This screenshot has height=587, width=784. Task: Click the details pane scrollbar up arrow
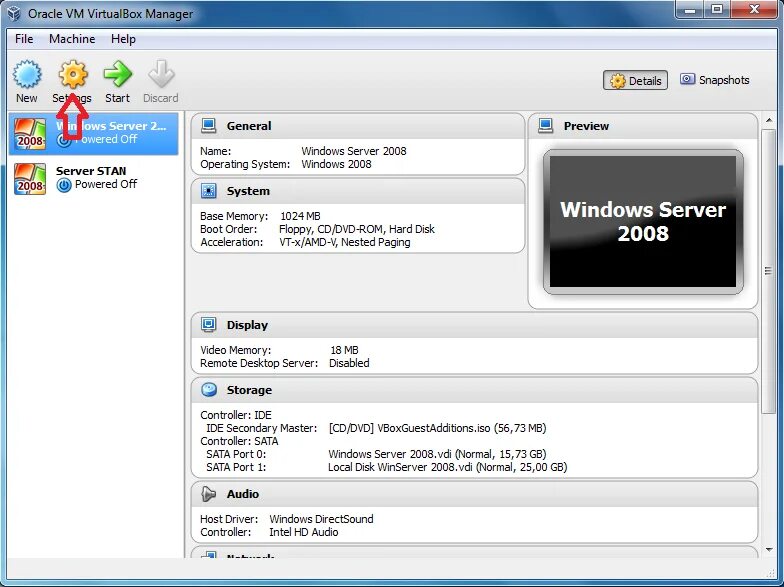click(x=769, y=120)
